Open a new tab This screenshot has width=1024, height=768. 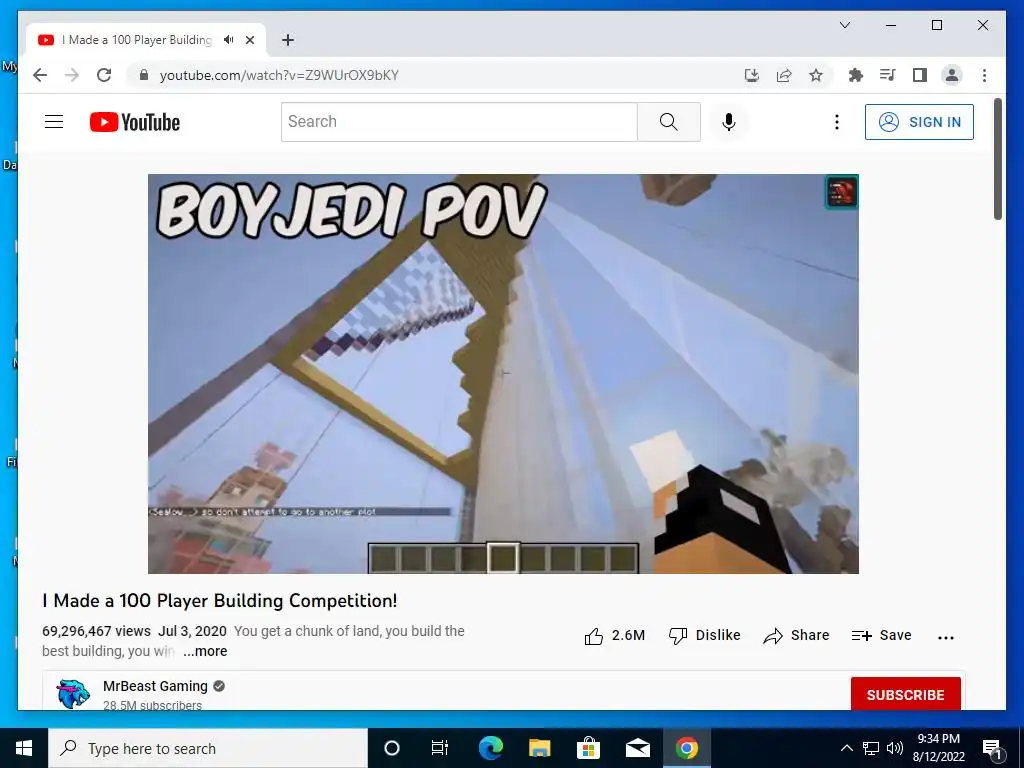click(288, 40)
